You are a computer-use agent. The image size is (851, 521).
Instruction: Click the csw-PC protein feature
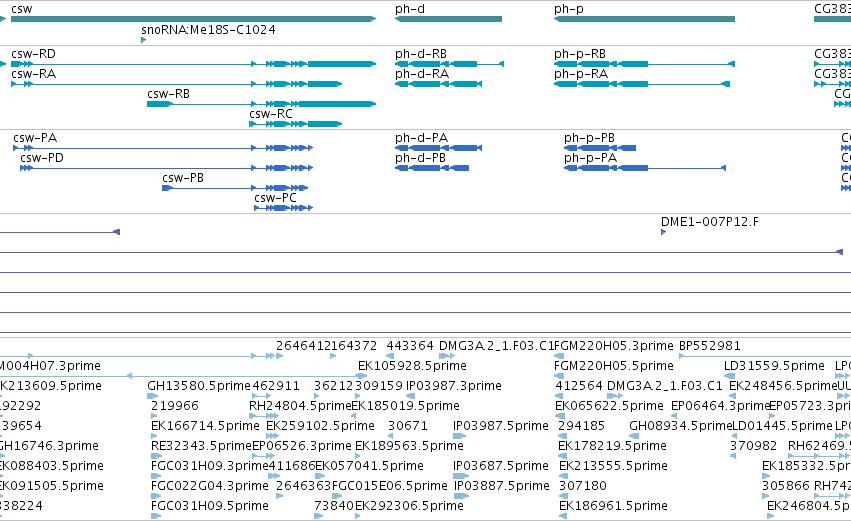coord(283,208)
